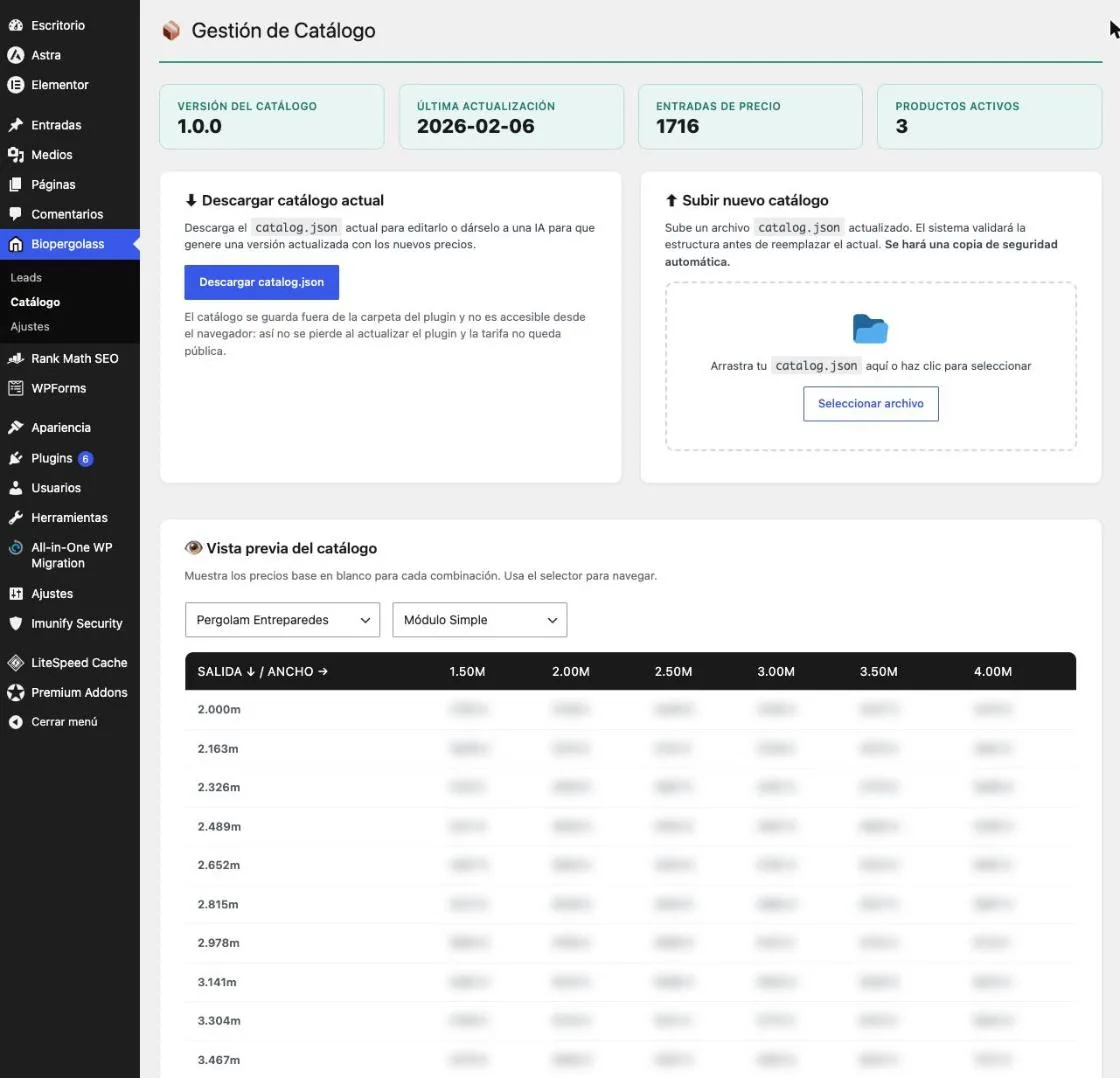1120x1078 pixels.
Task: Select the Catálogo submenu item
Action: pyautogui.click(x=35, y=302)
